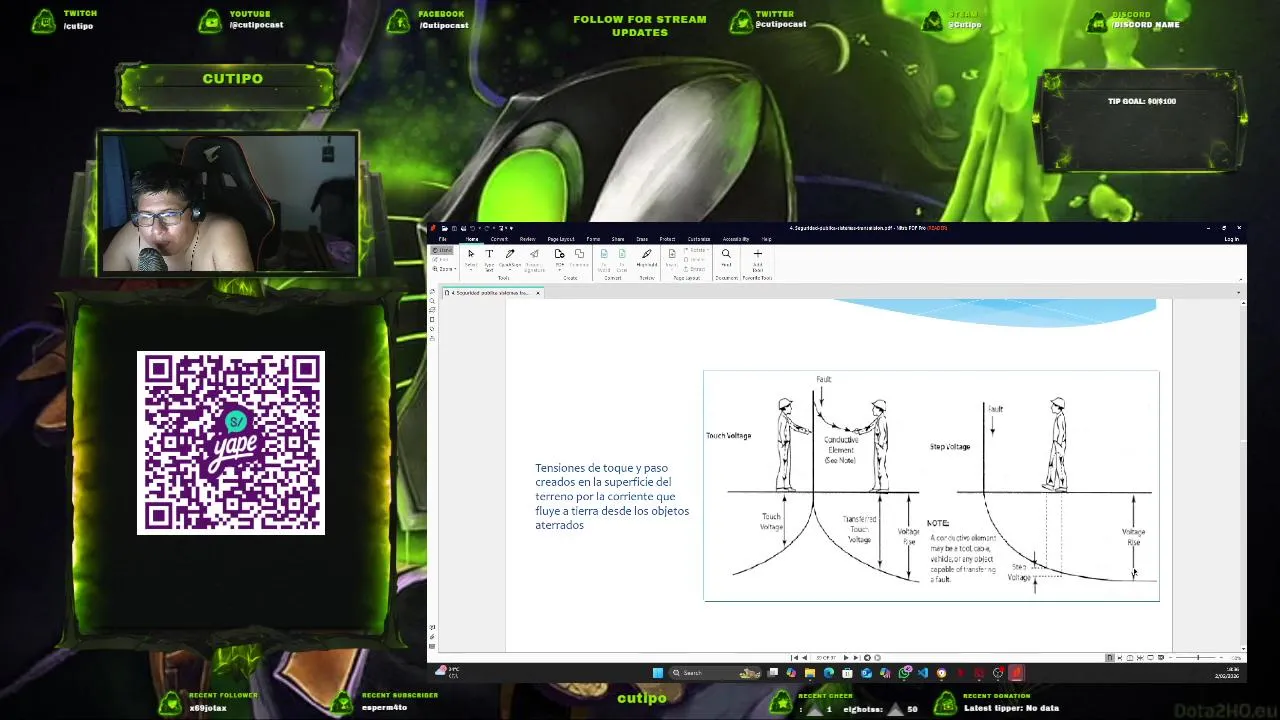Image resolution: width=1280 pixels, height=720 pixels.
Task: Open the Select tool dropdown arrow
Action: point(471,270)
